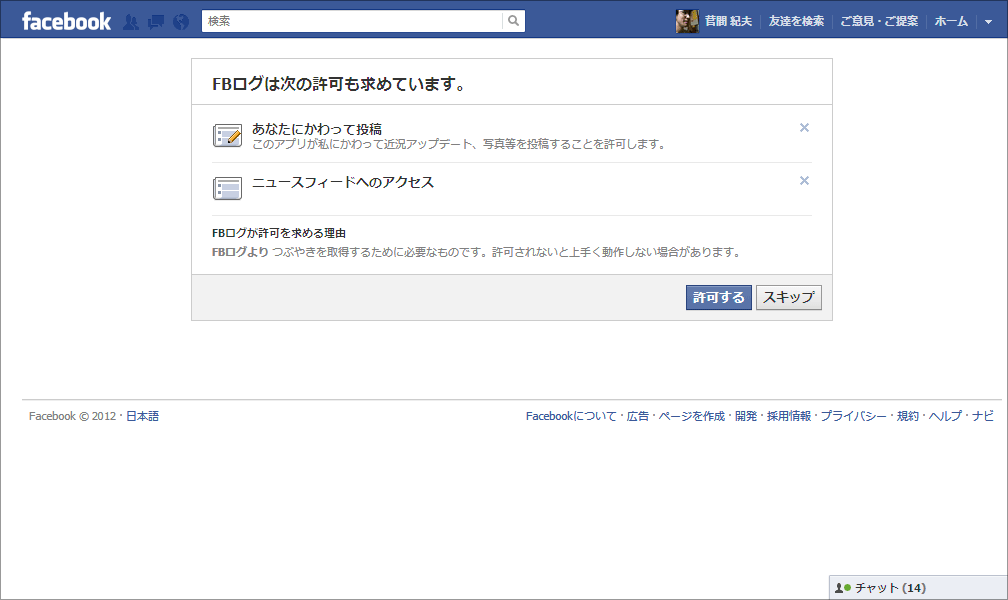Open ナビ footer link
The image size is (1008, 600).
983,416
